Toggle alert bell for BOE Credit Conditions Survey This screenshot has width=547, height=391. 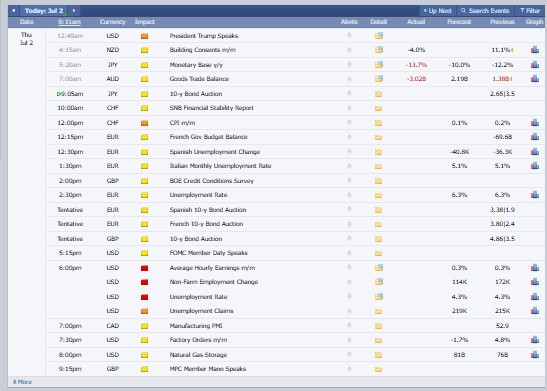click(349, 180)
